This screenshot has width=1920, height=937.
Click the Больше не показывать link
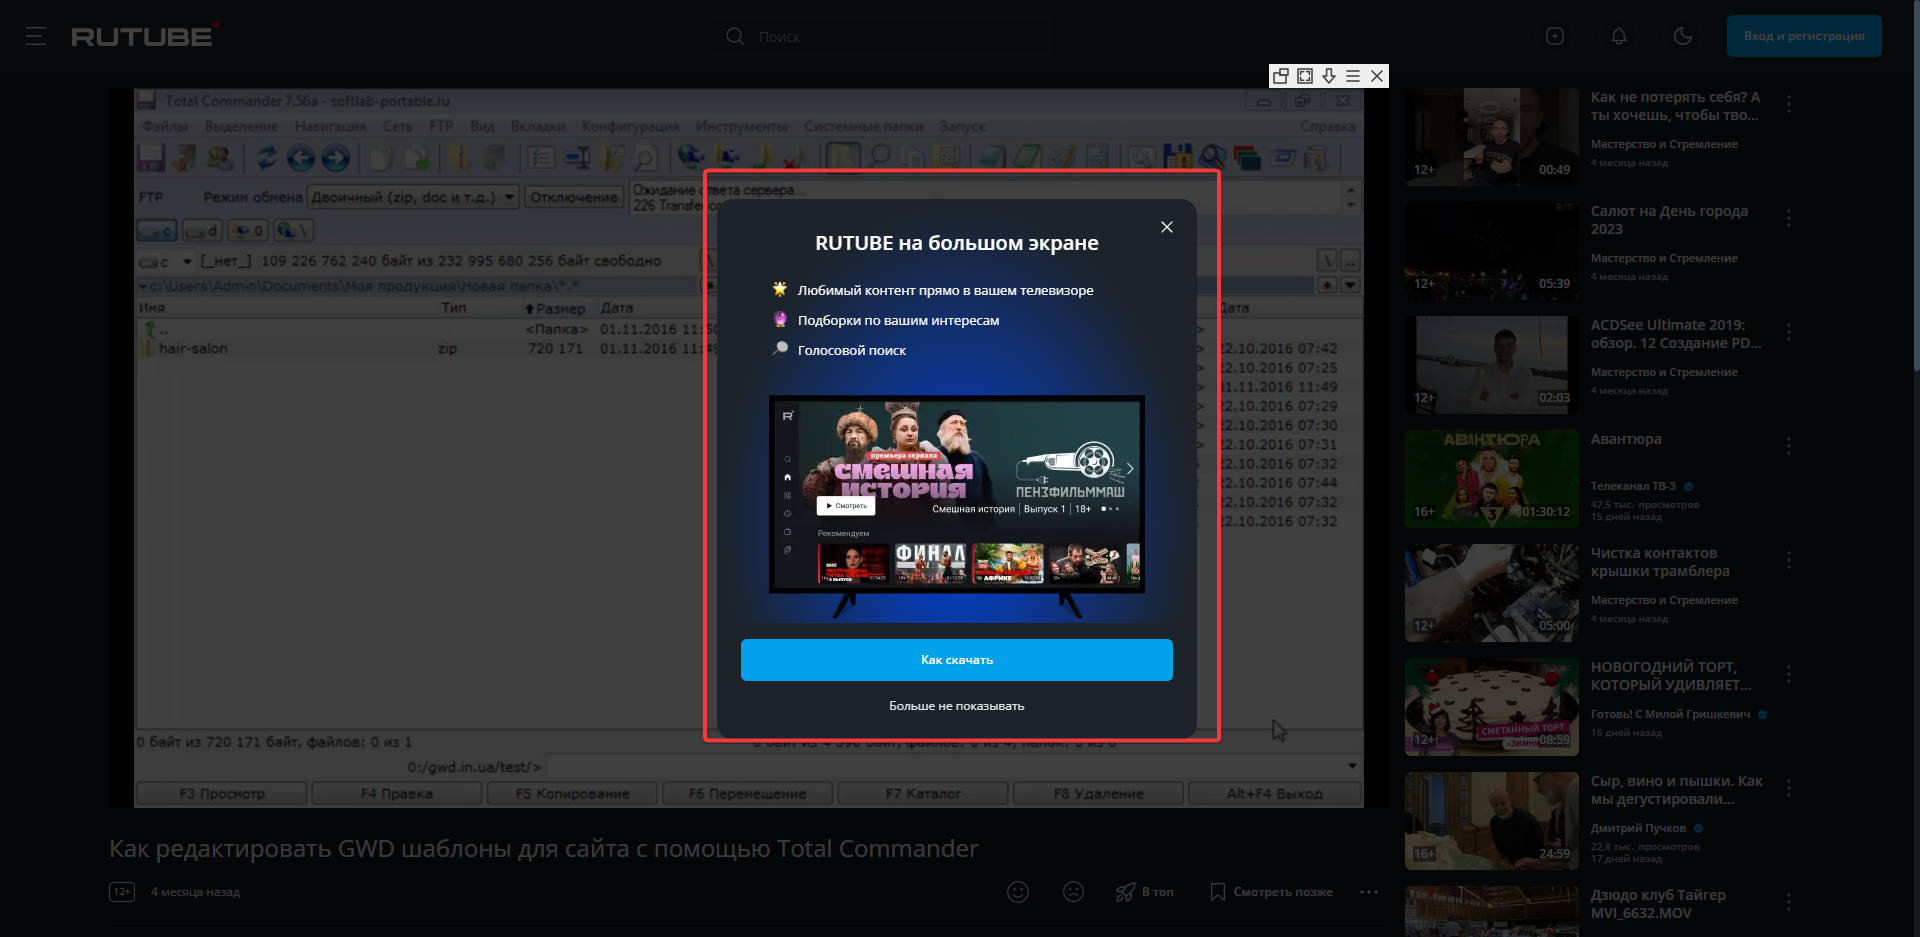(956, 705)
